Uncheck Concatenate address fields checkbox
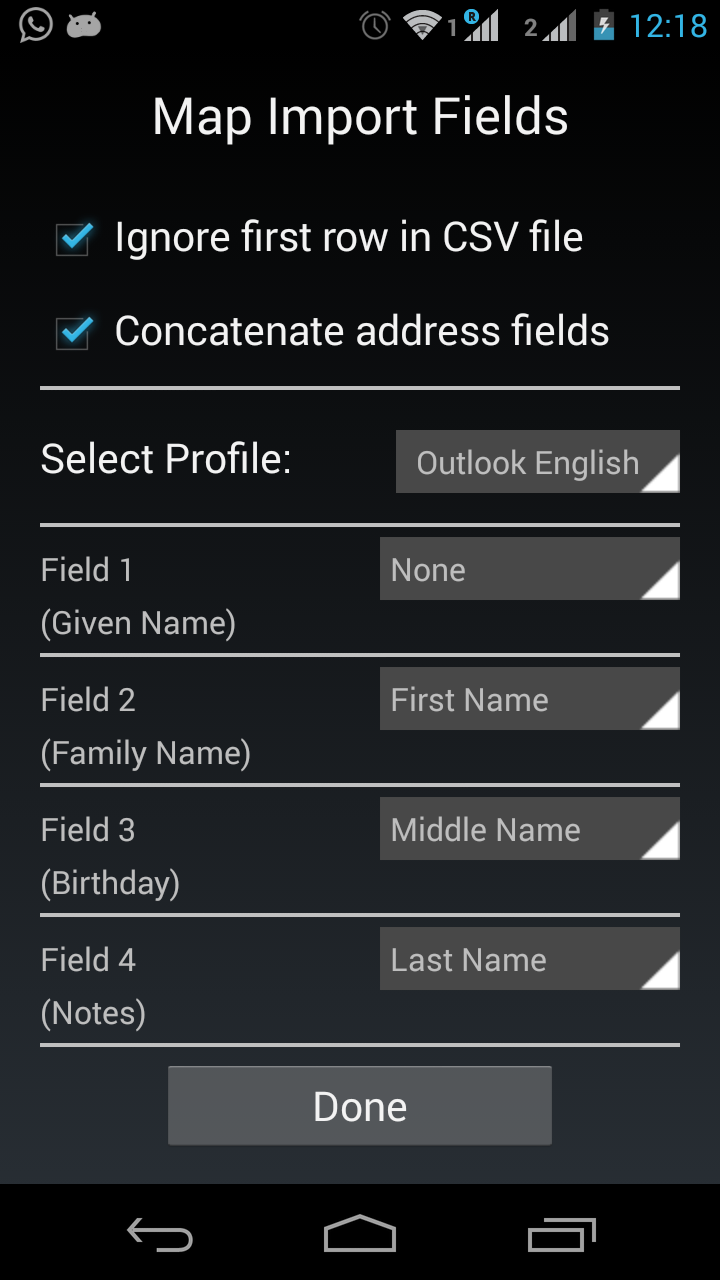This screenshot has width=720, height=1280. 74,332
